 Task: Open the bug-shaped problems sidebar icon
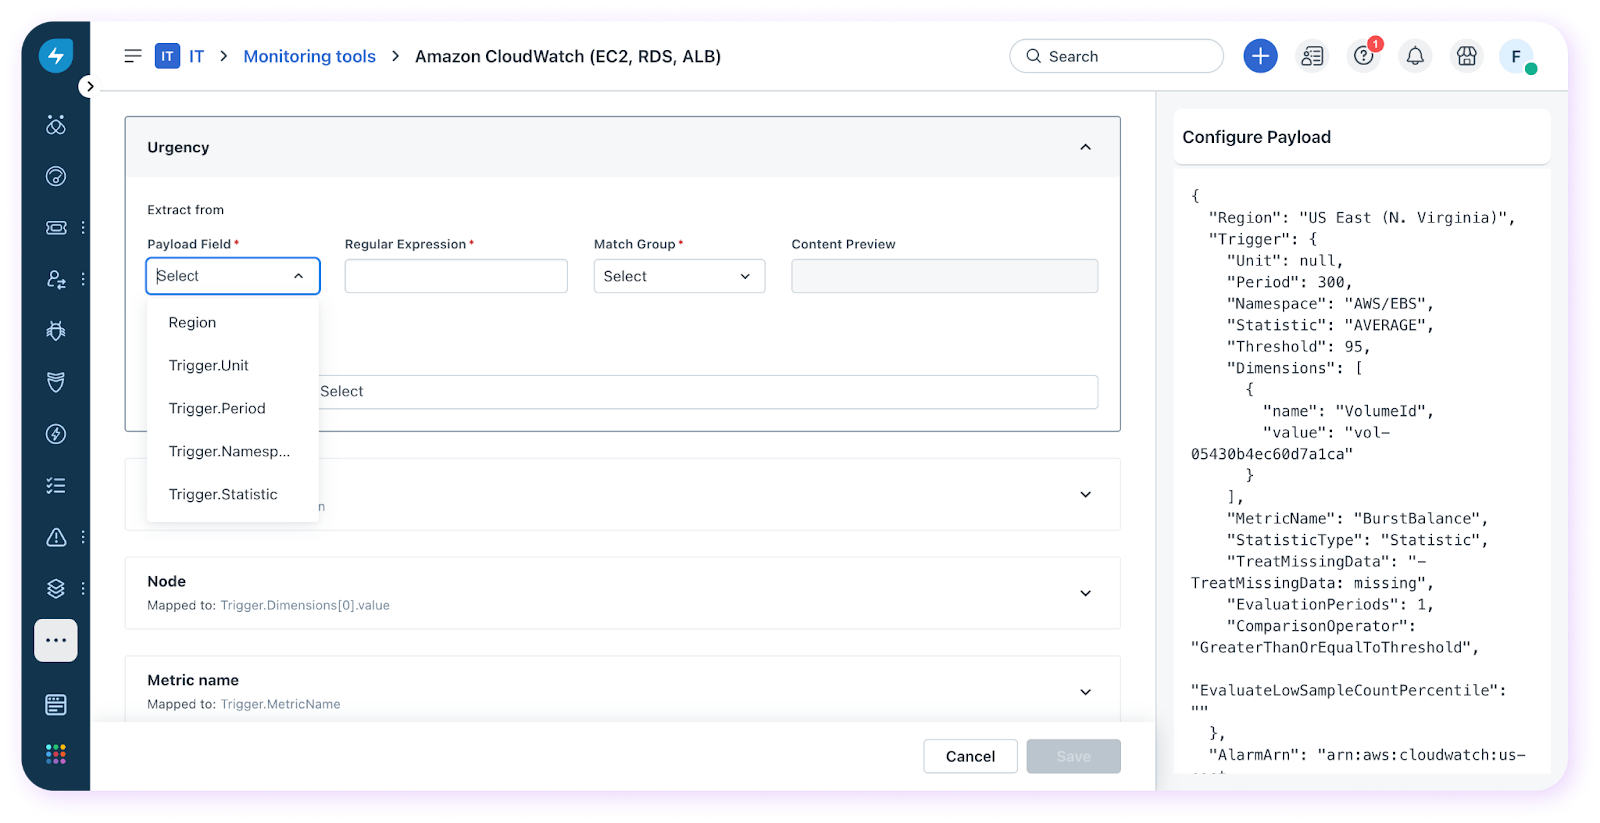pyautogui.click(x=56, y=331)
